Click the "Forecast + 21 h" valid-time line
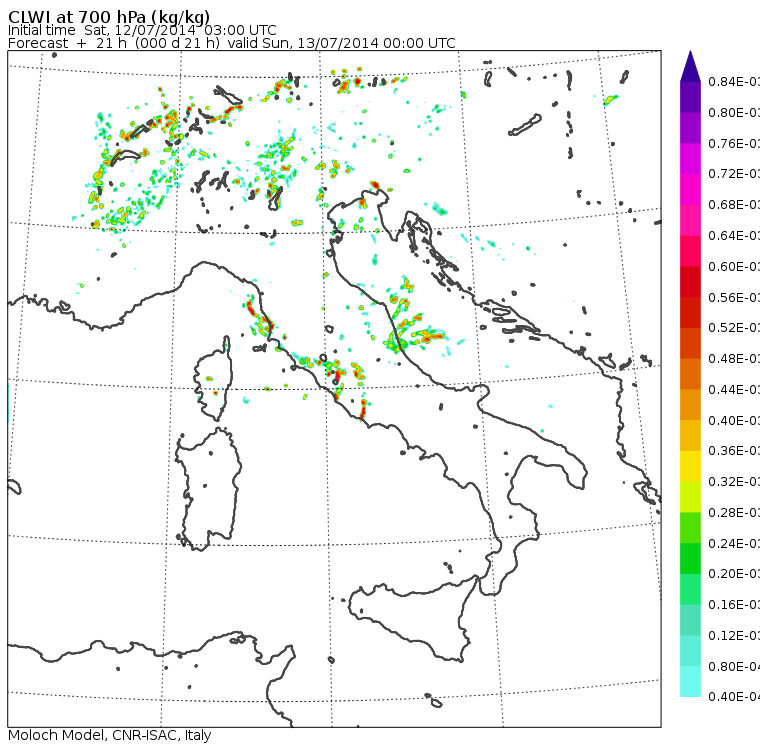 coord(232,43)
